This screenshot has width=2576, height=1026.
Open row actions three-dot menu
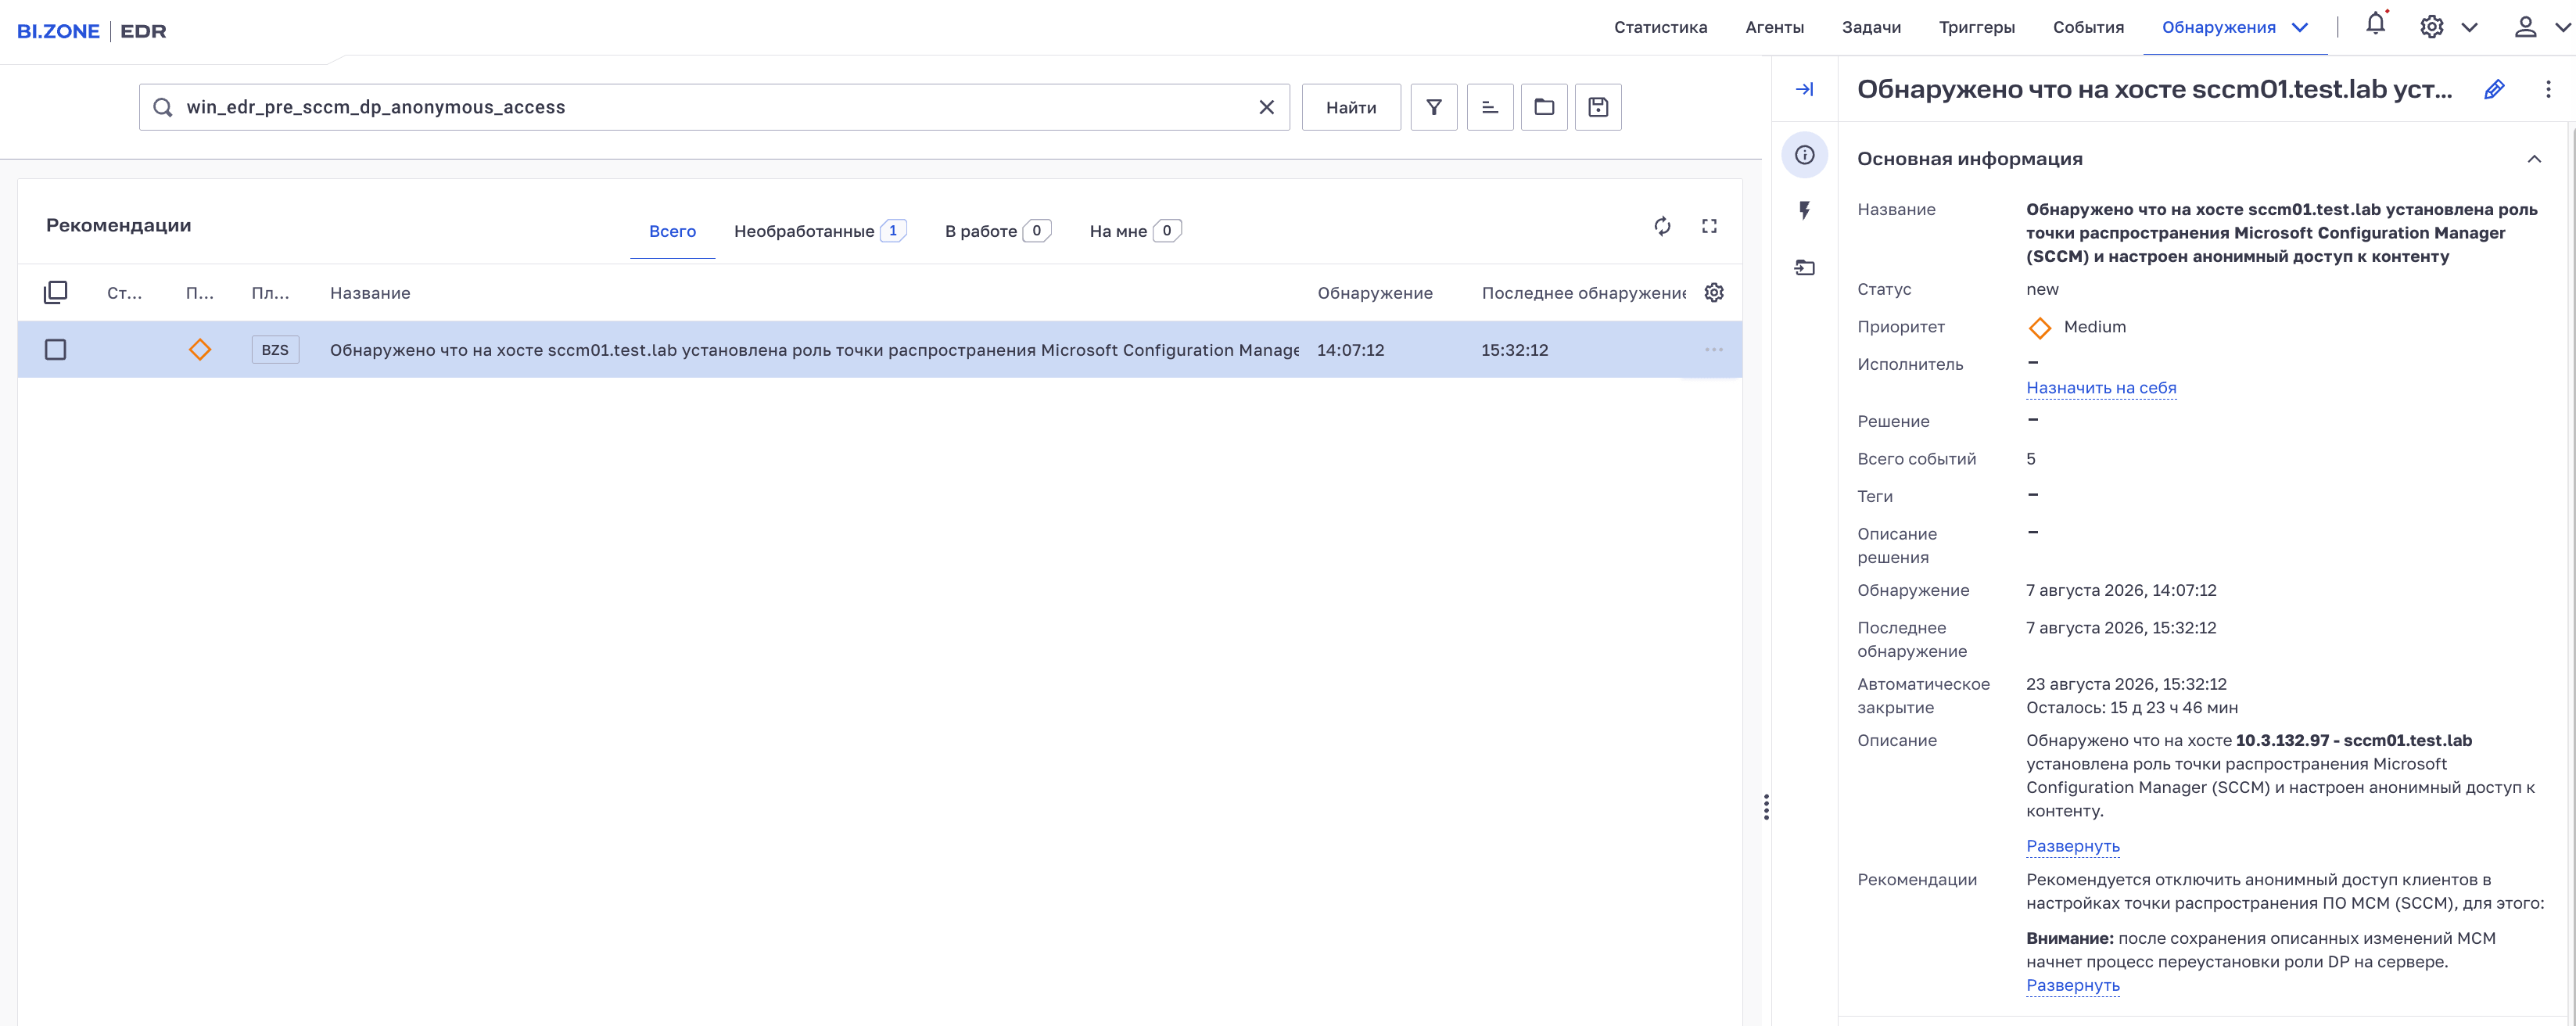(x=1714, y=350)
